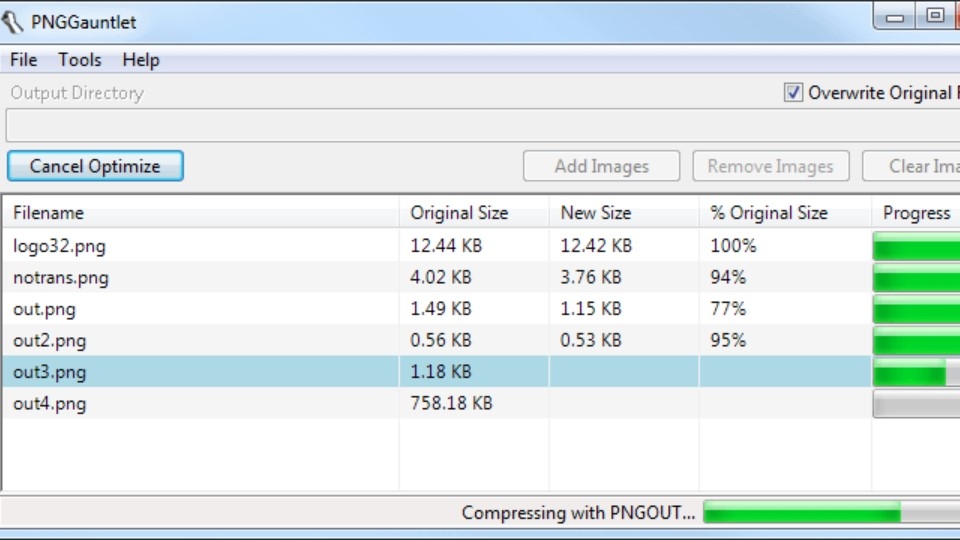Select the out4.png file row

pos(481,403)
